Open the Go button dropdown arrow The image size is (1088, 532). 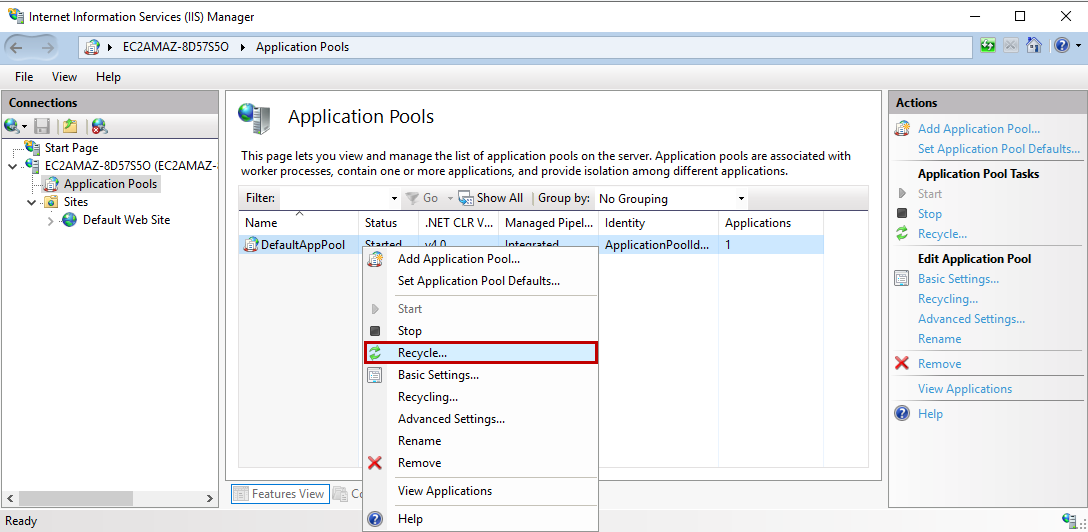(x=450, y=198)
